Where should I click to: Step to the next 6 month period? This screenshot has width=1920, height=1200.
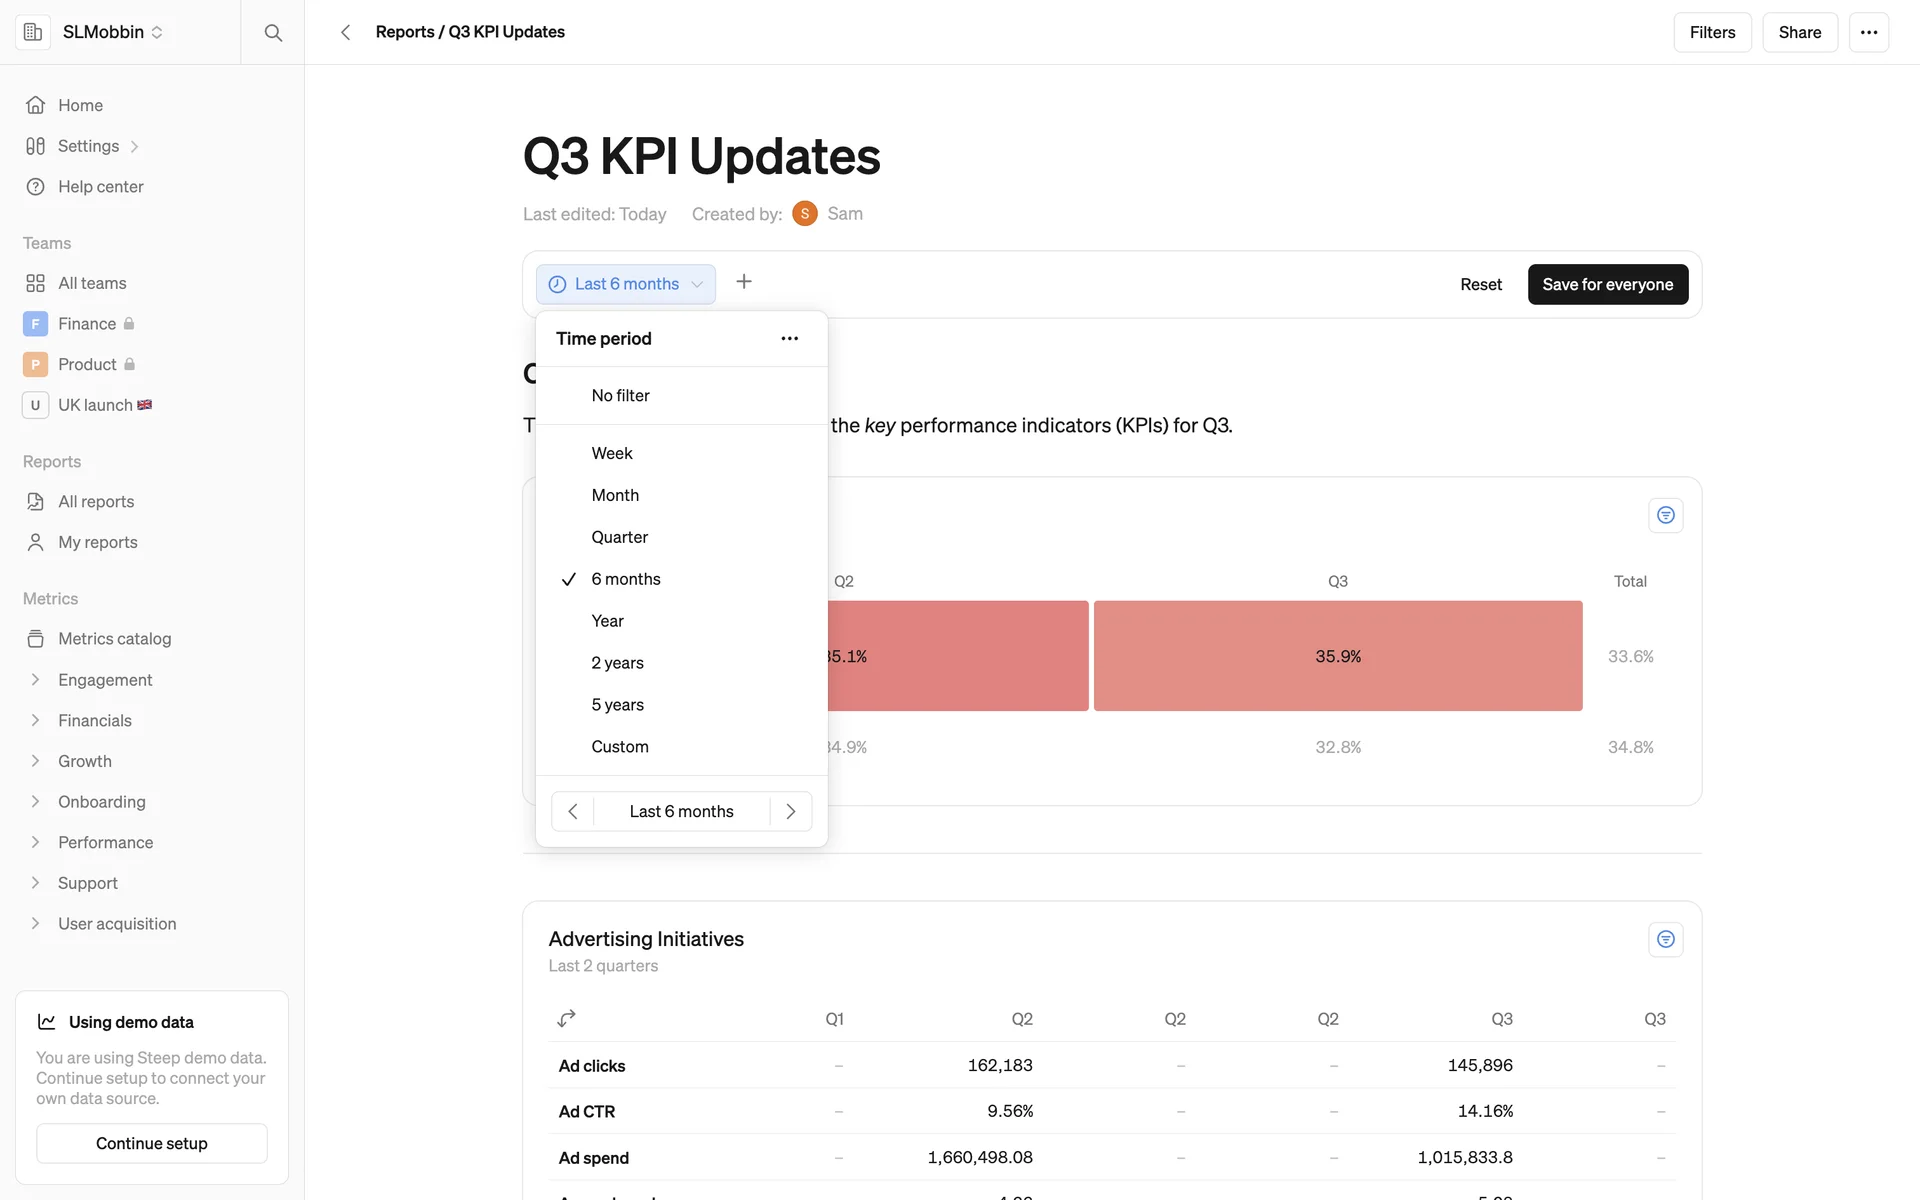(x=790, y=811)
